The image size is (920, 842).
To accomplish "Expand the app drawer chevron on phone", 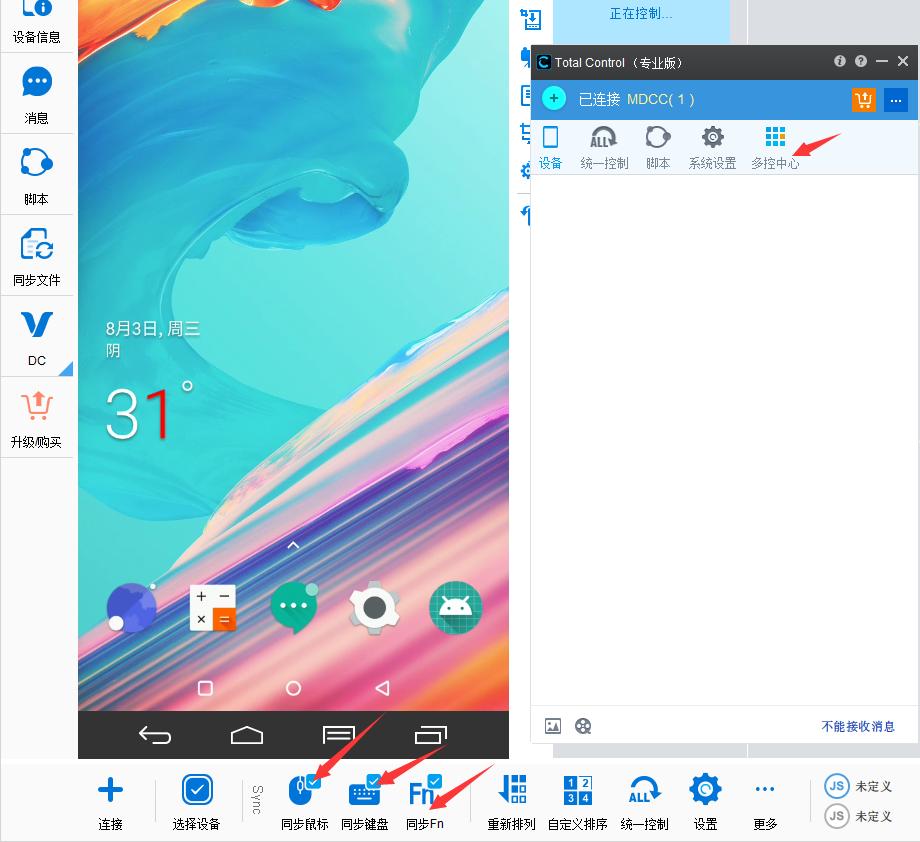I will coord(293,546).
